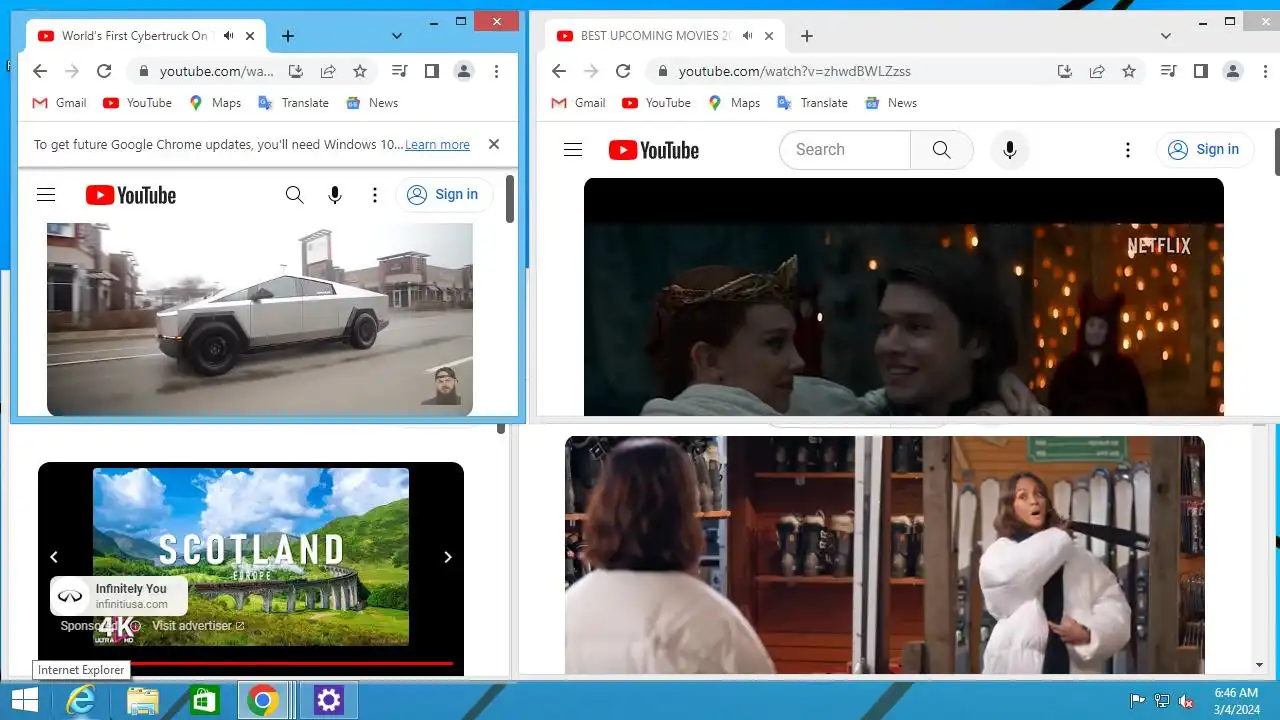The image size is (1280, 720).
Task: Click Learn more in Chrome update notice
Action: tap(437, 145)
